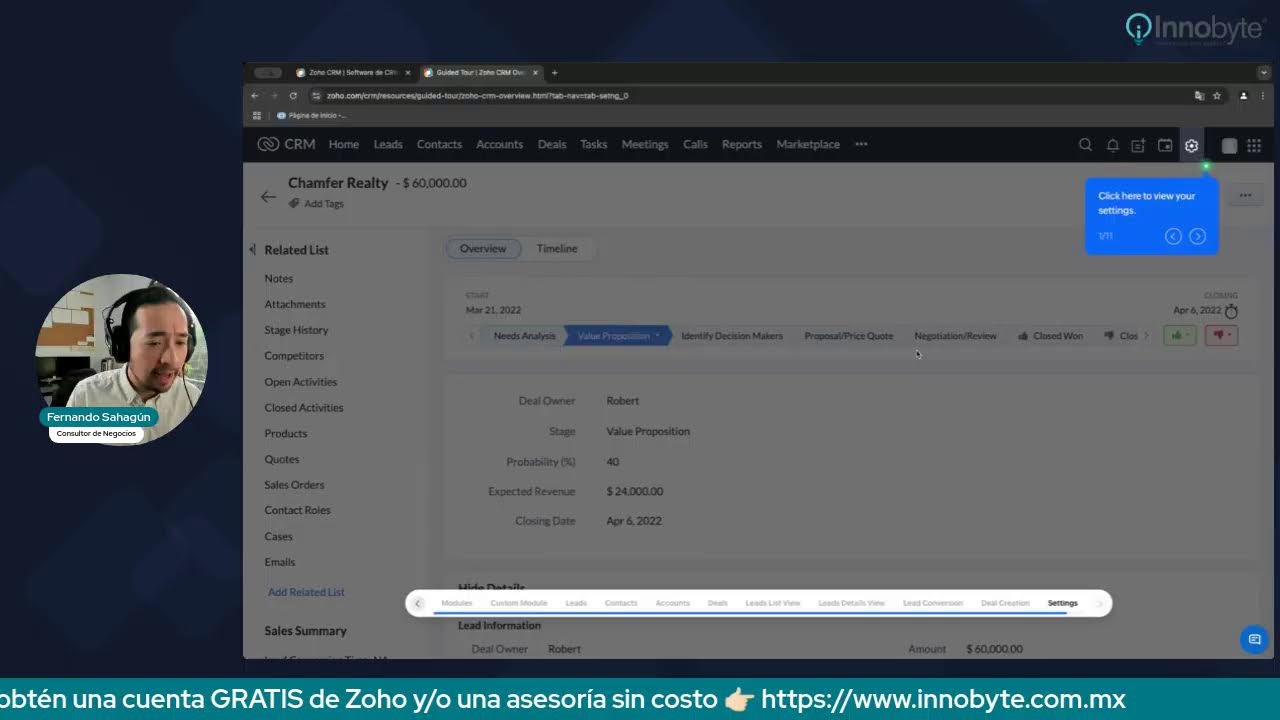Click the CRM search magnifier icon

click(x=1085, y=145)
